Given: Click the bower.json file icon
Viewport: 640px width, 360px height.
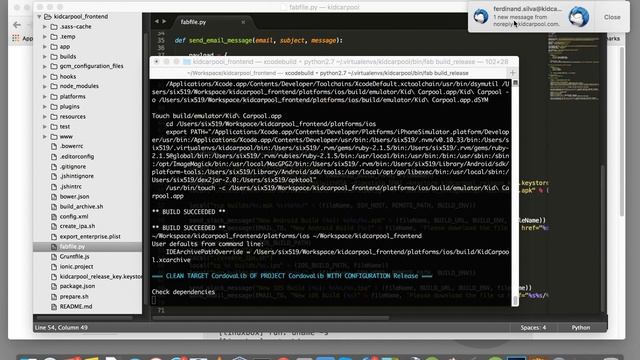Looking at the screenshot, I should click(x=54, y=196).
